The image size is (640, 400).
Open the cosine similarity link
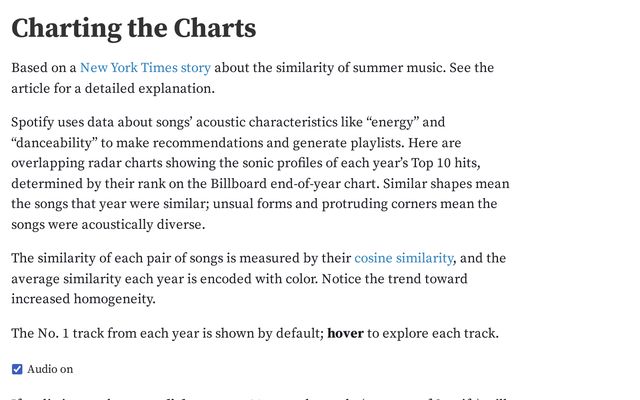pyautogui.click(x=404, y=258)
